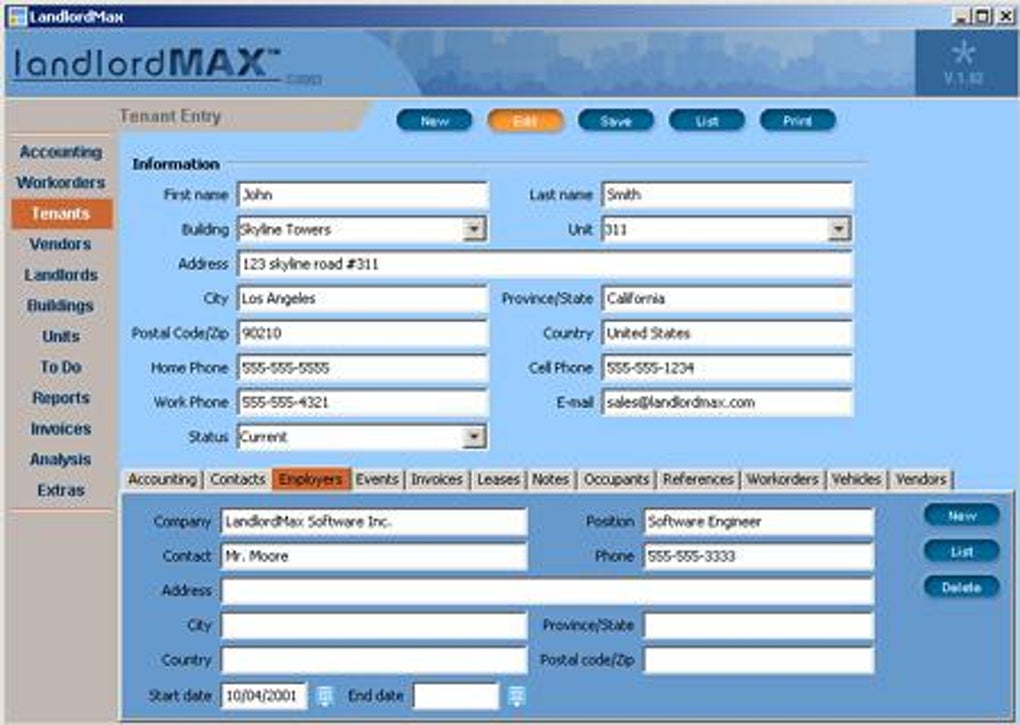
Task: Click the employer Company field
Action: coord(374,521)
